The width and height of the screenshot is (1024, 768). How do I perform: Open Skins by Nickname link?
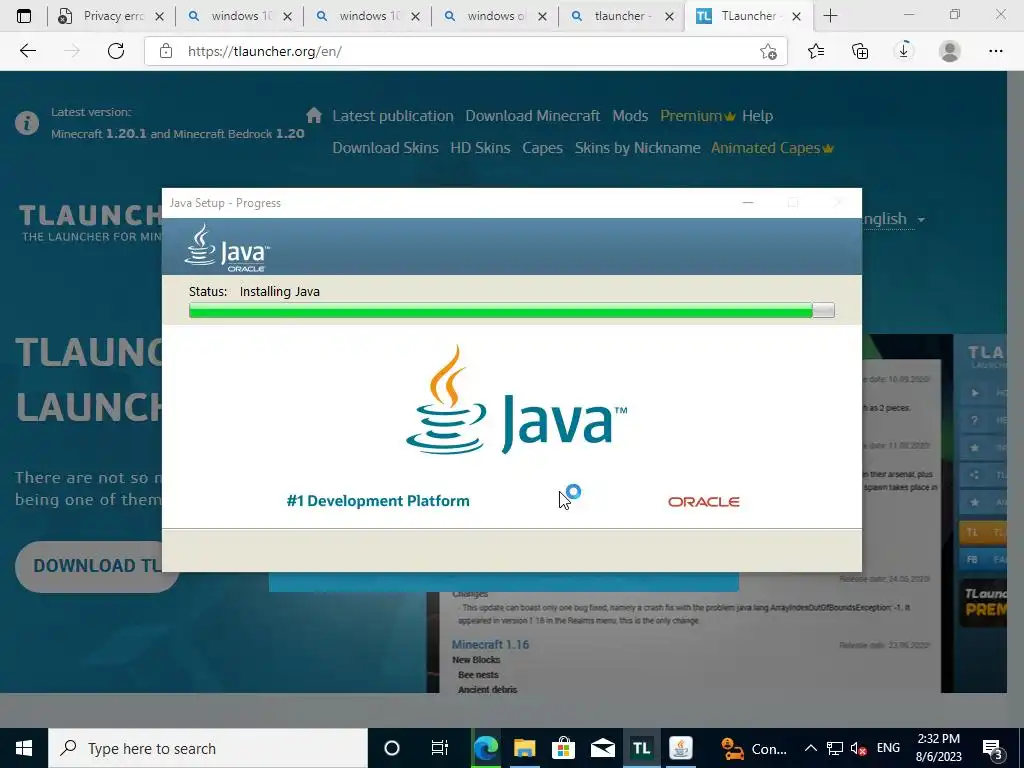point(637,148)
